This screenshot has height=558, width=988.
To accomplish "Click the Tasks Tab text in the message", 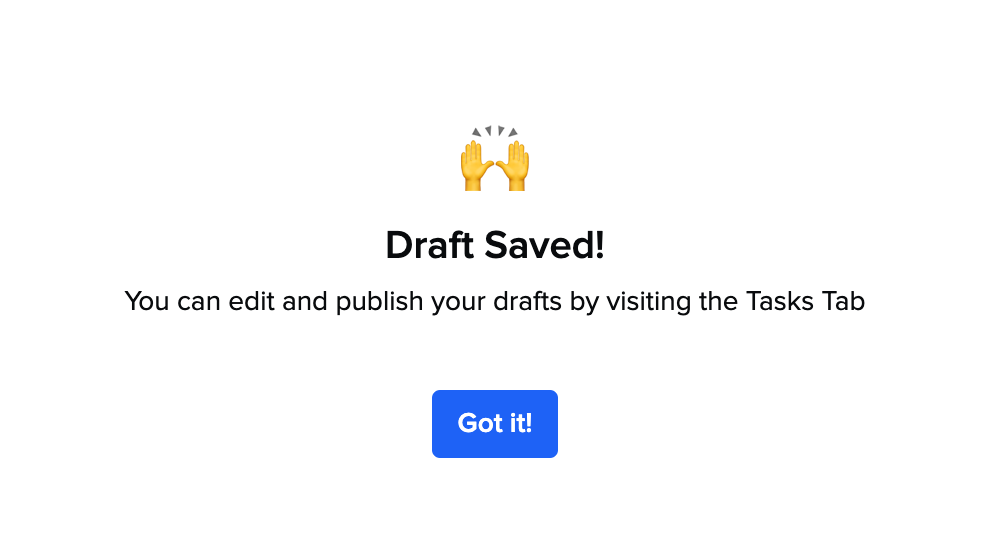I will point(805,301).
